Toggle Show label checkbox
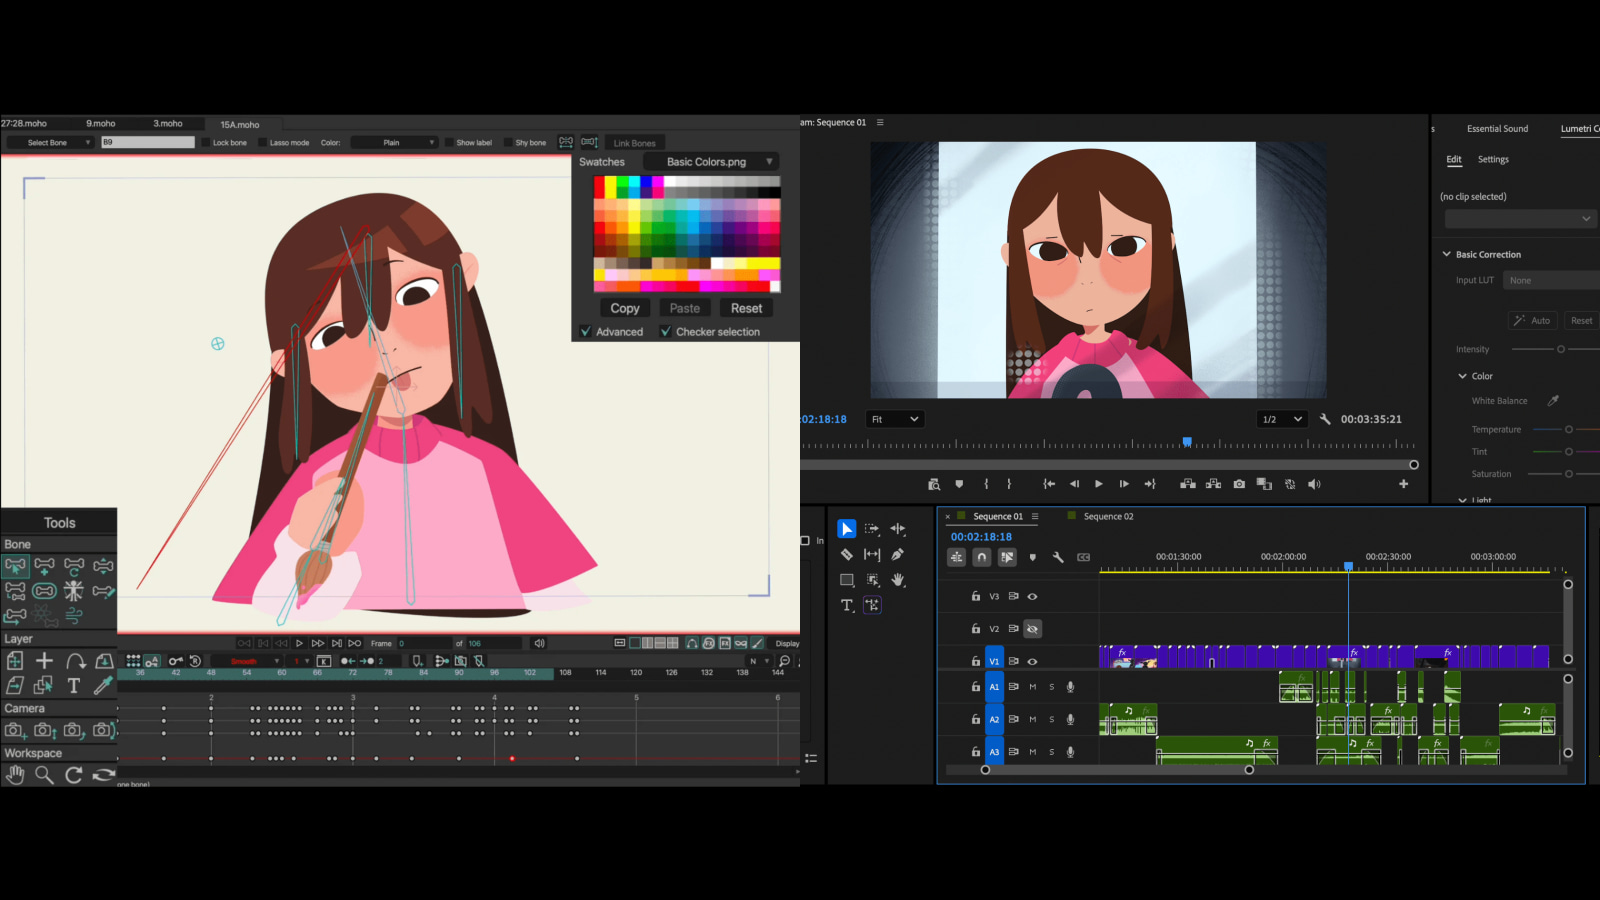 pos(449,143)
